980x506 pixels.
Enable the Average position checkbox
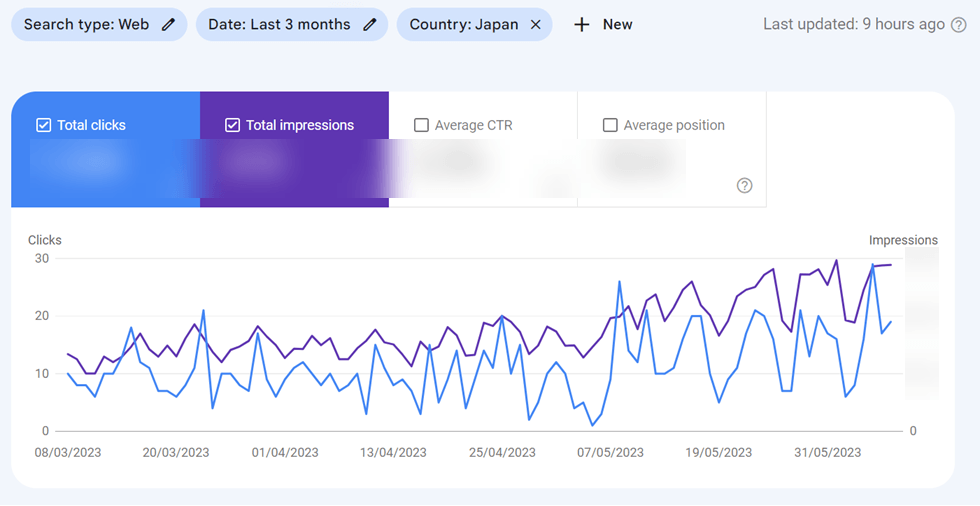(x=610, y=125)
